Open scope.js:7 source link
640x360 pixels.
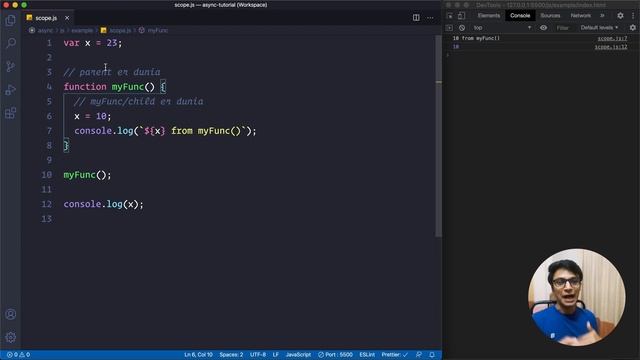click(x=612, y=38)
